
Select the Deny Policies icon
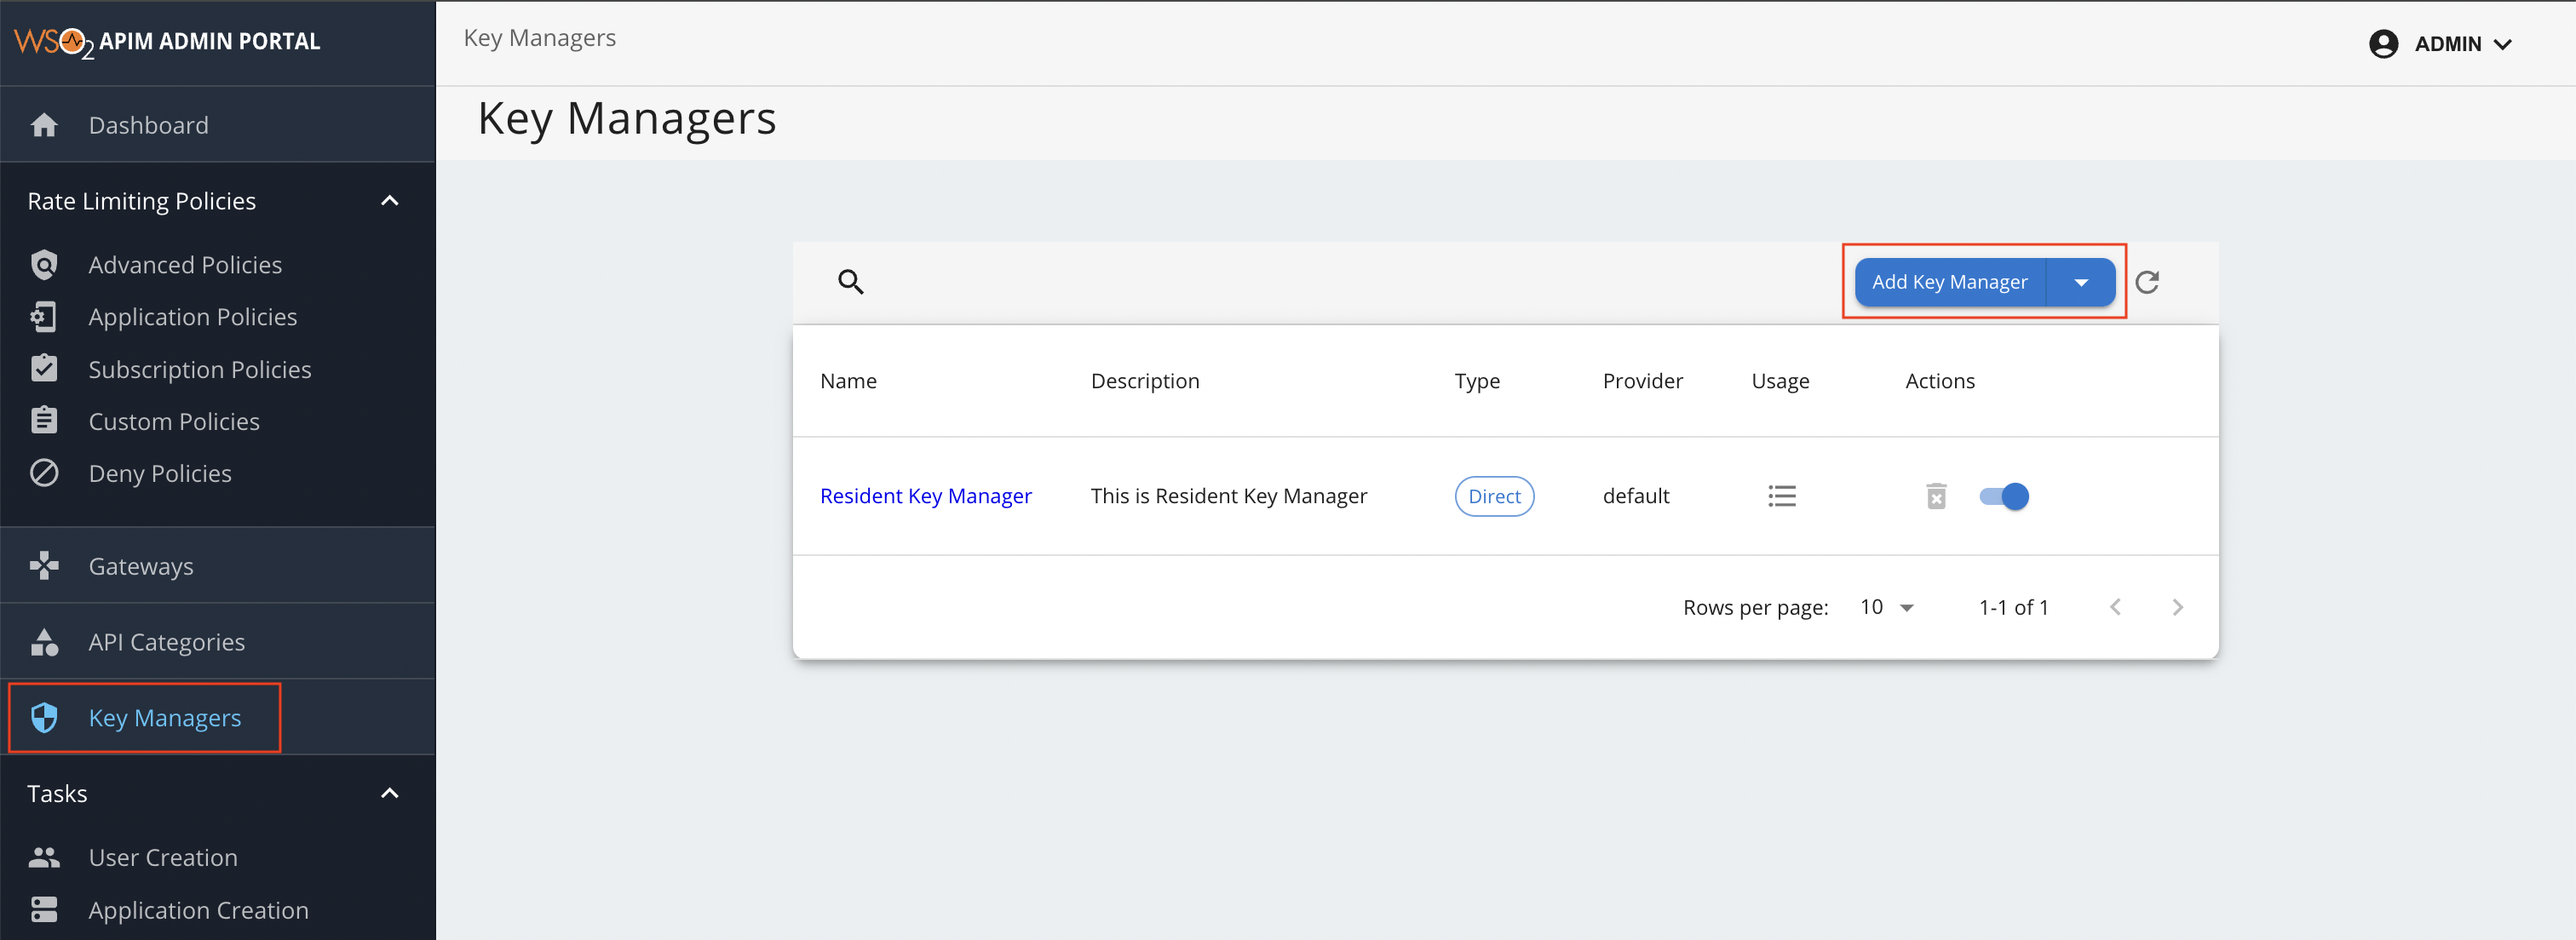(x=44, y=472)
